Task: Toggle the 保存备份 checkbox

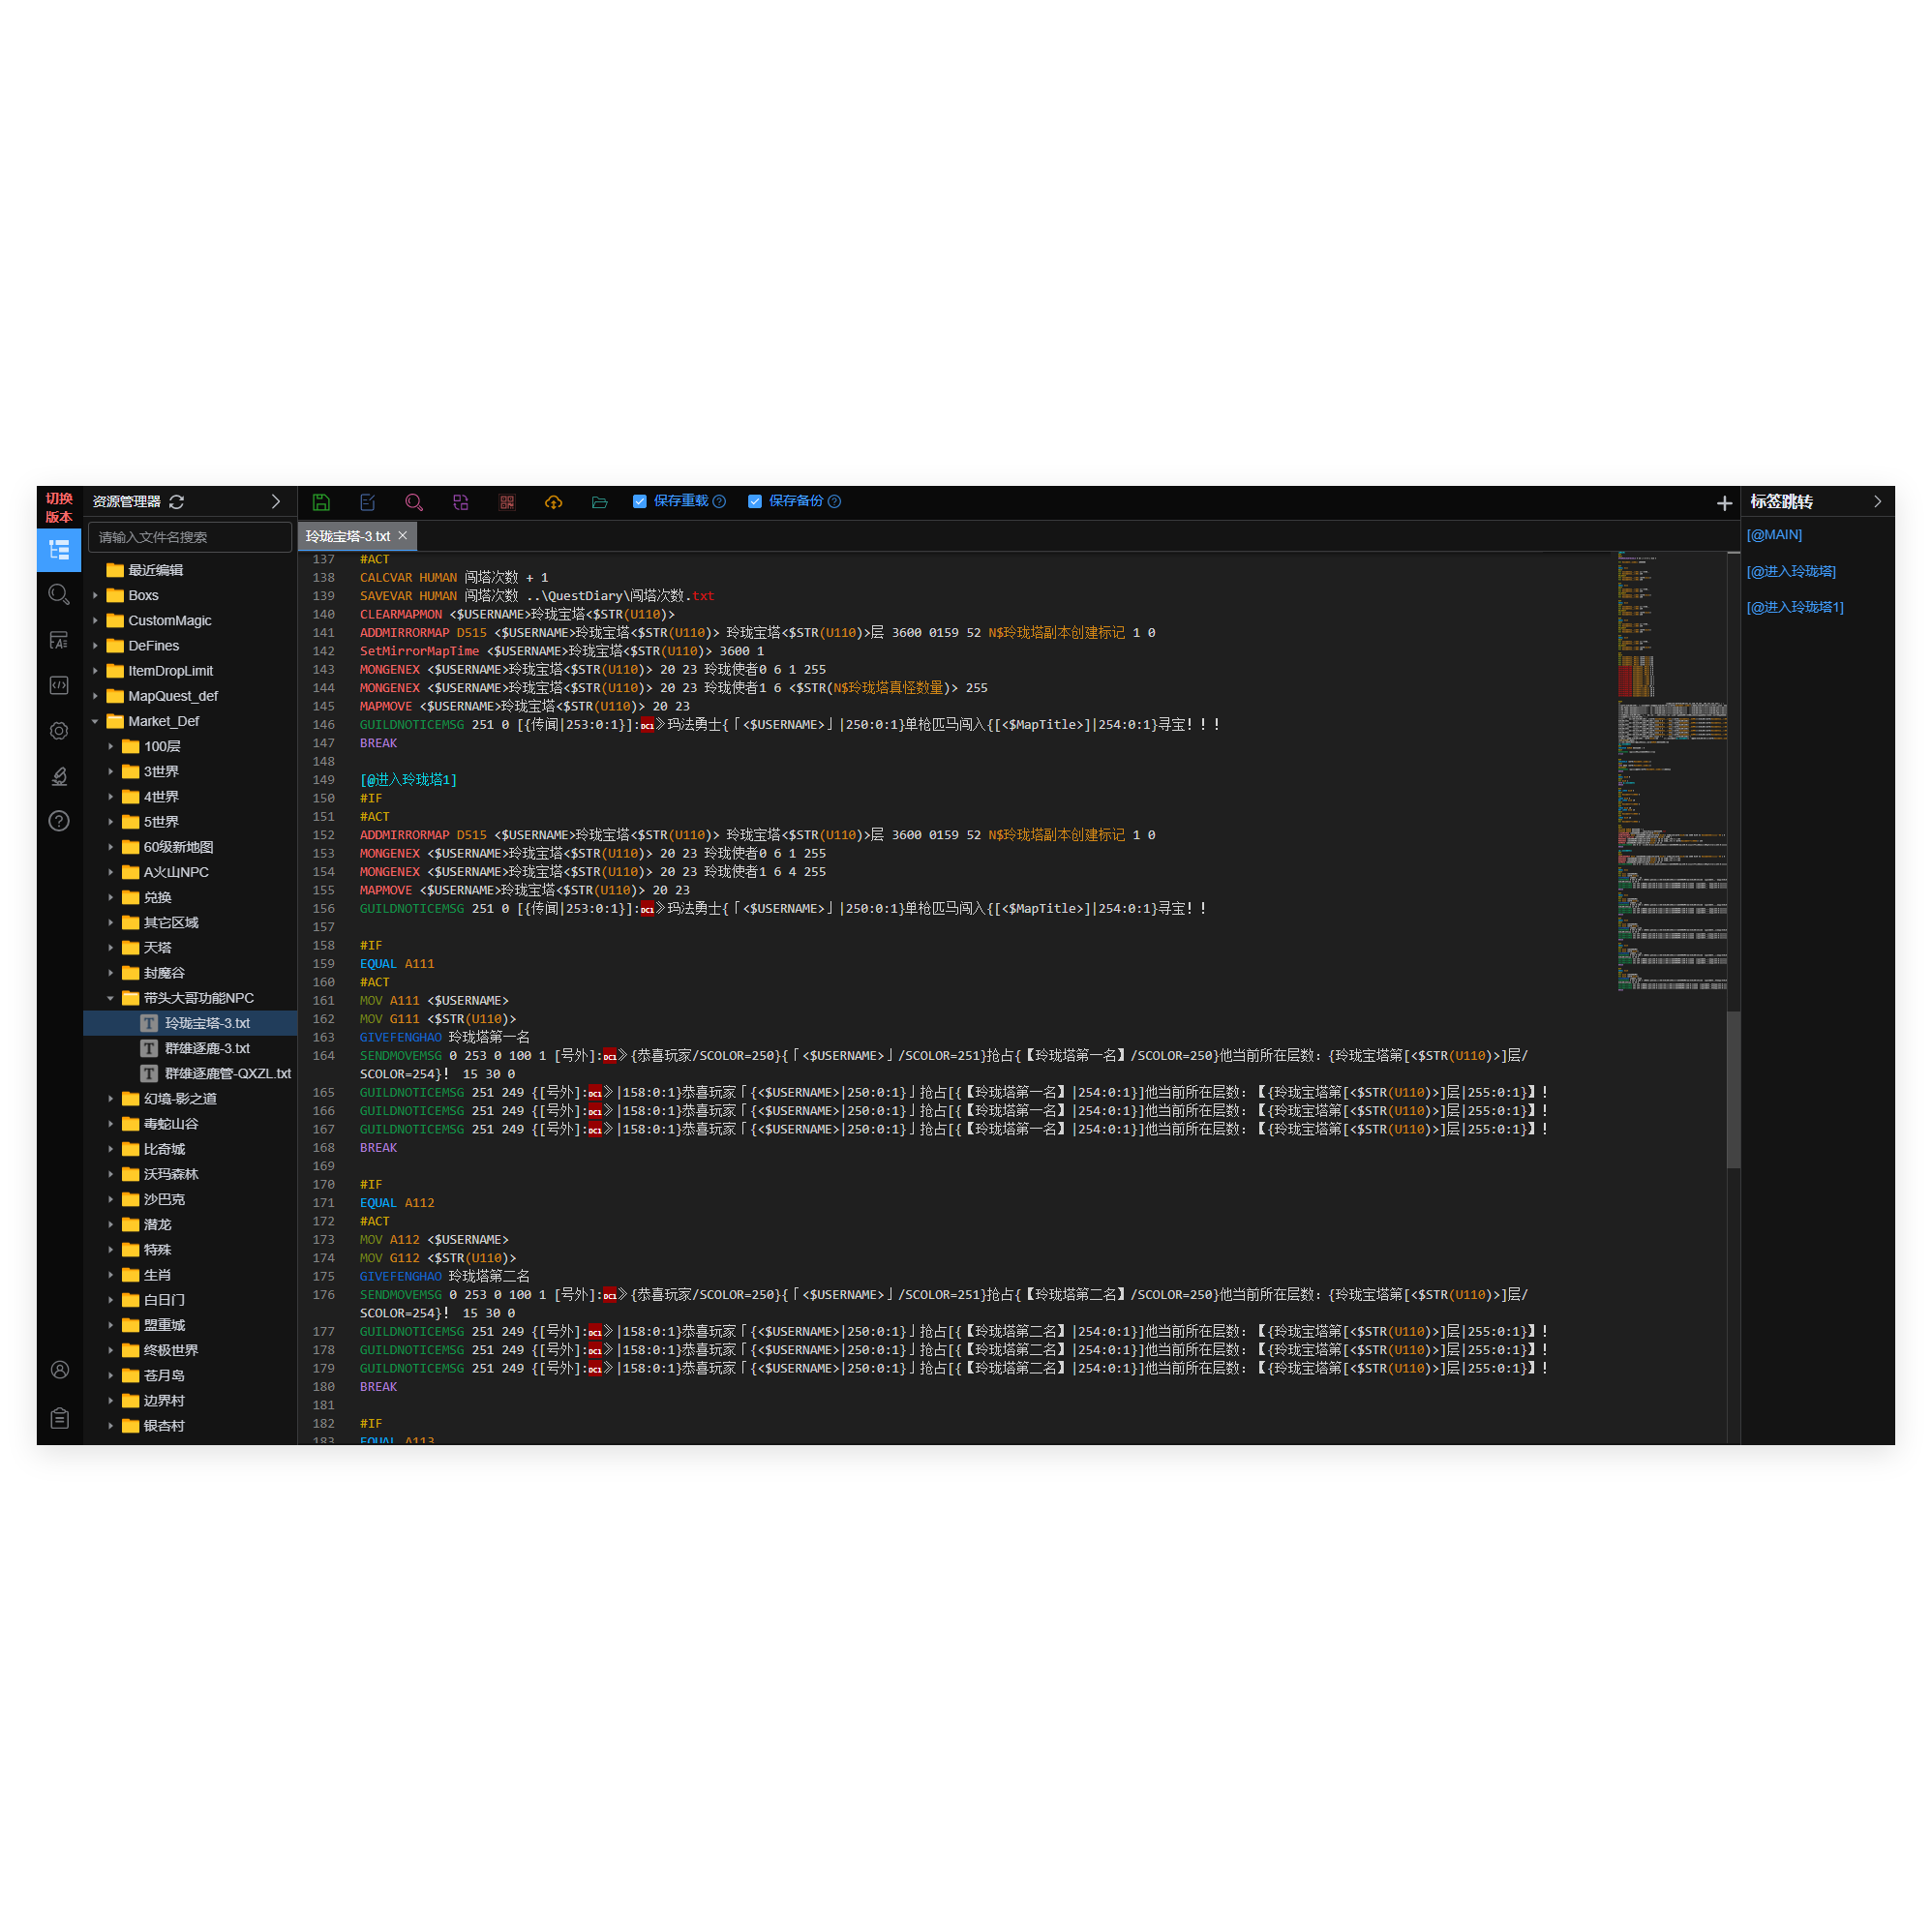Action: tap(755, 501)
